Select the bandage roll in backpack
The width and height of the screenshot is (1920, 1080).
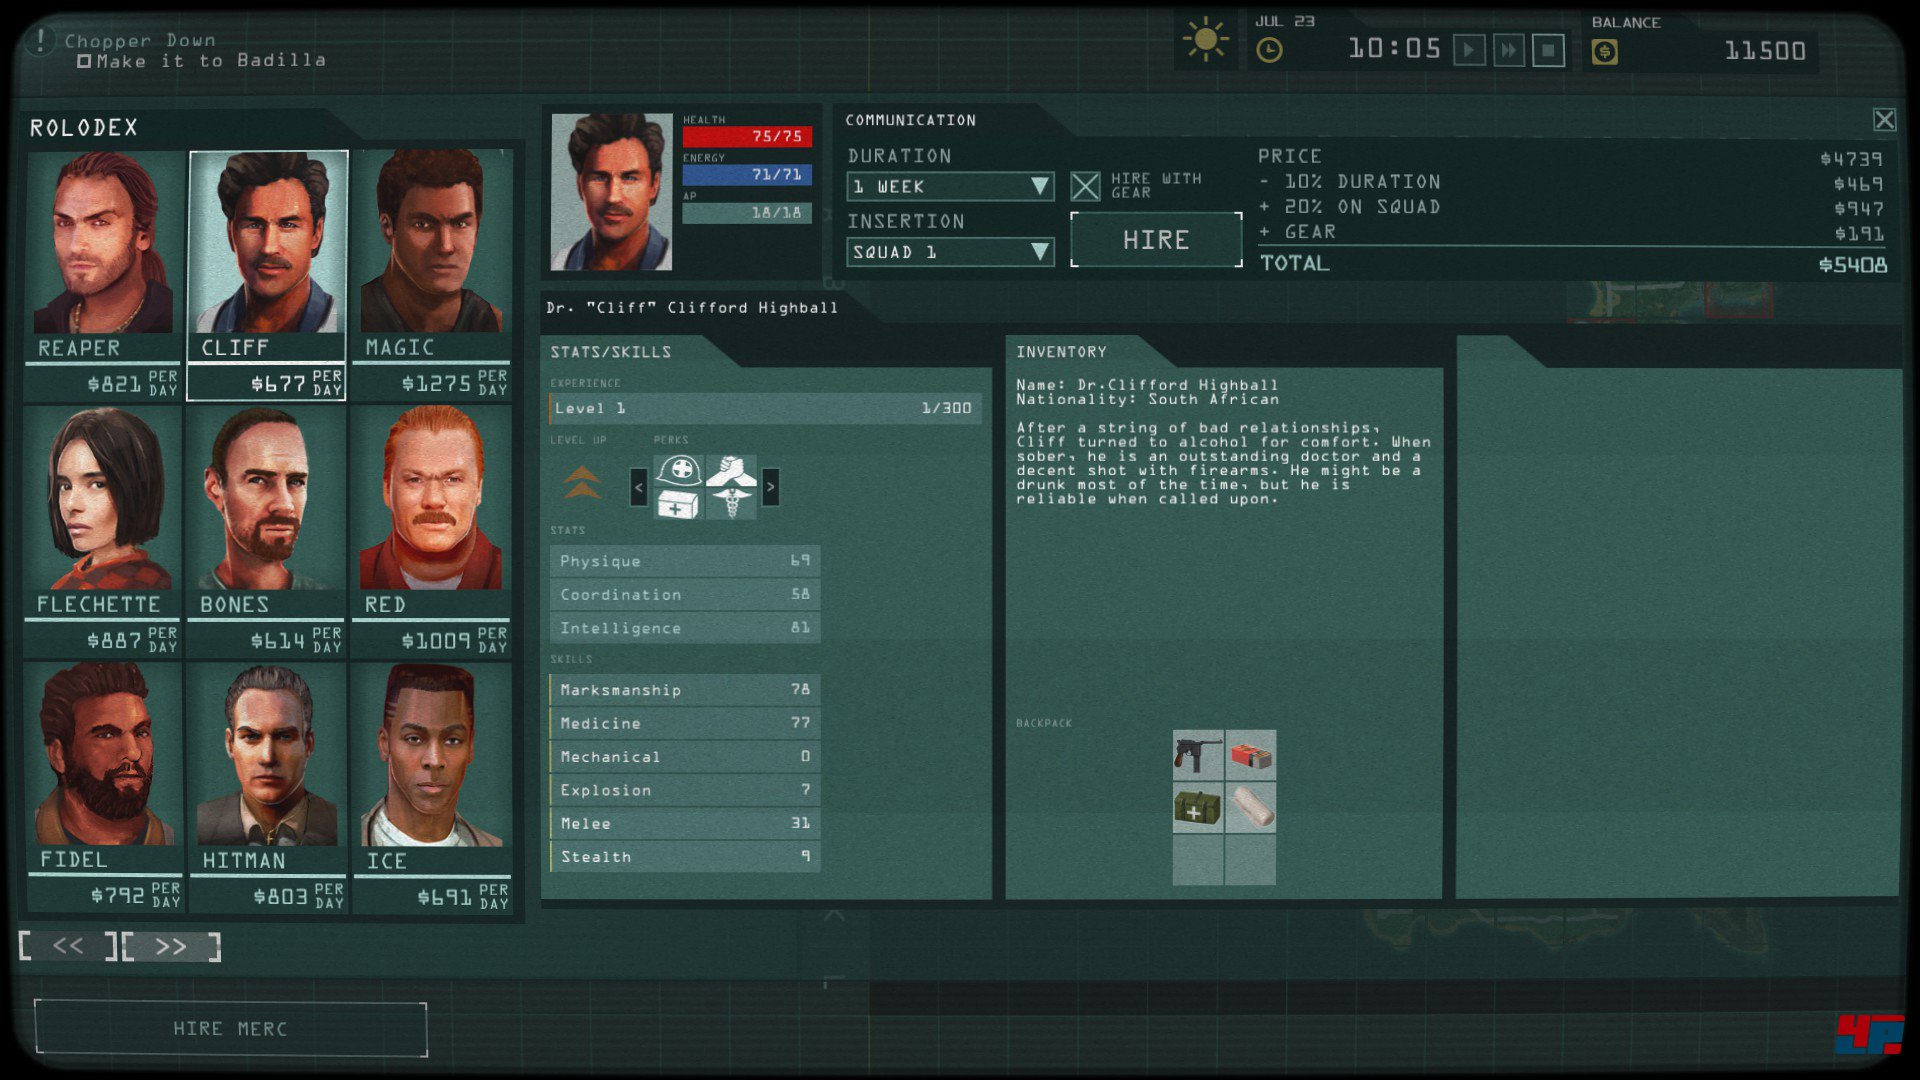point(1250,807)
